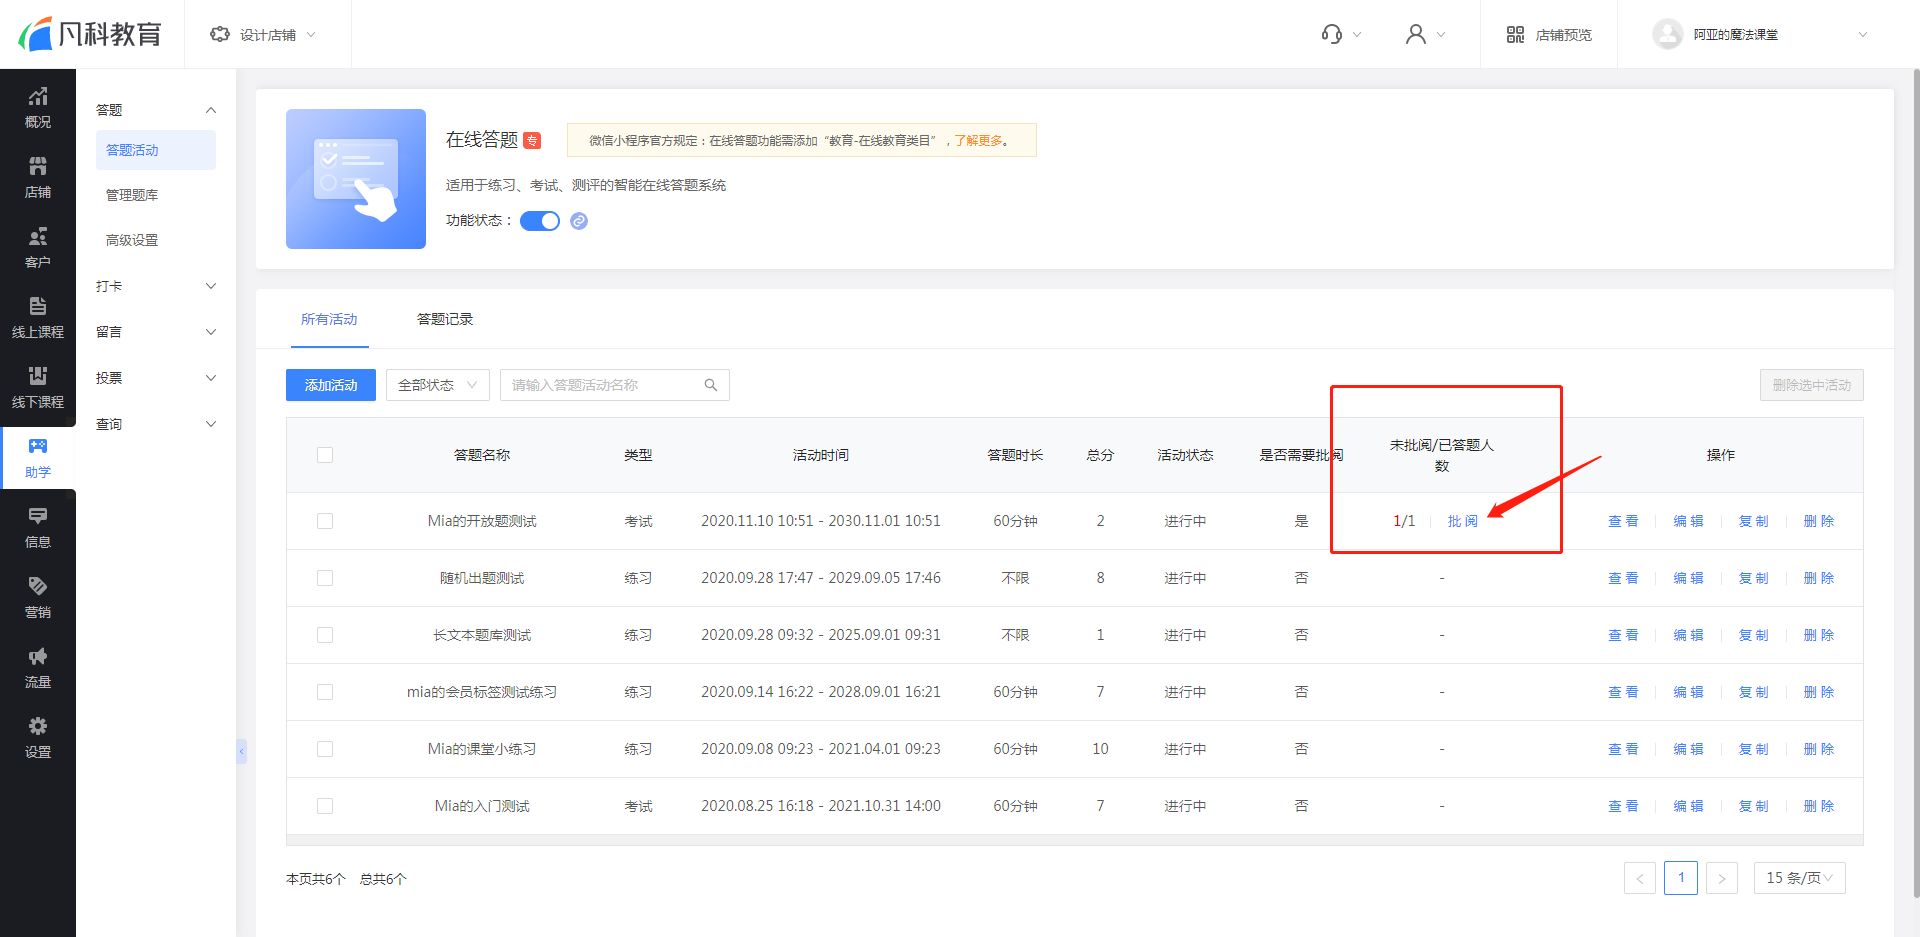Toggle the 功能状态 switch

540,221
